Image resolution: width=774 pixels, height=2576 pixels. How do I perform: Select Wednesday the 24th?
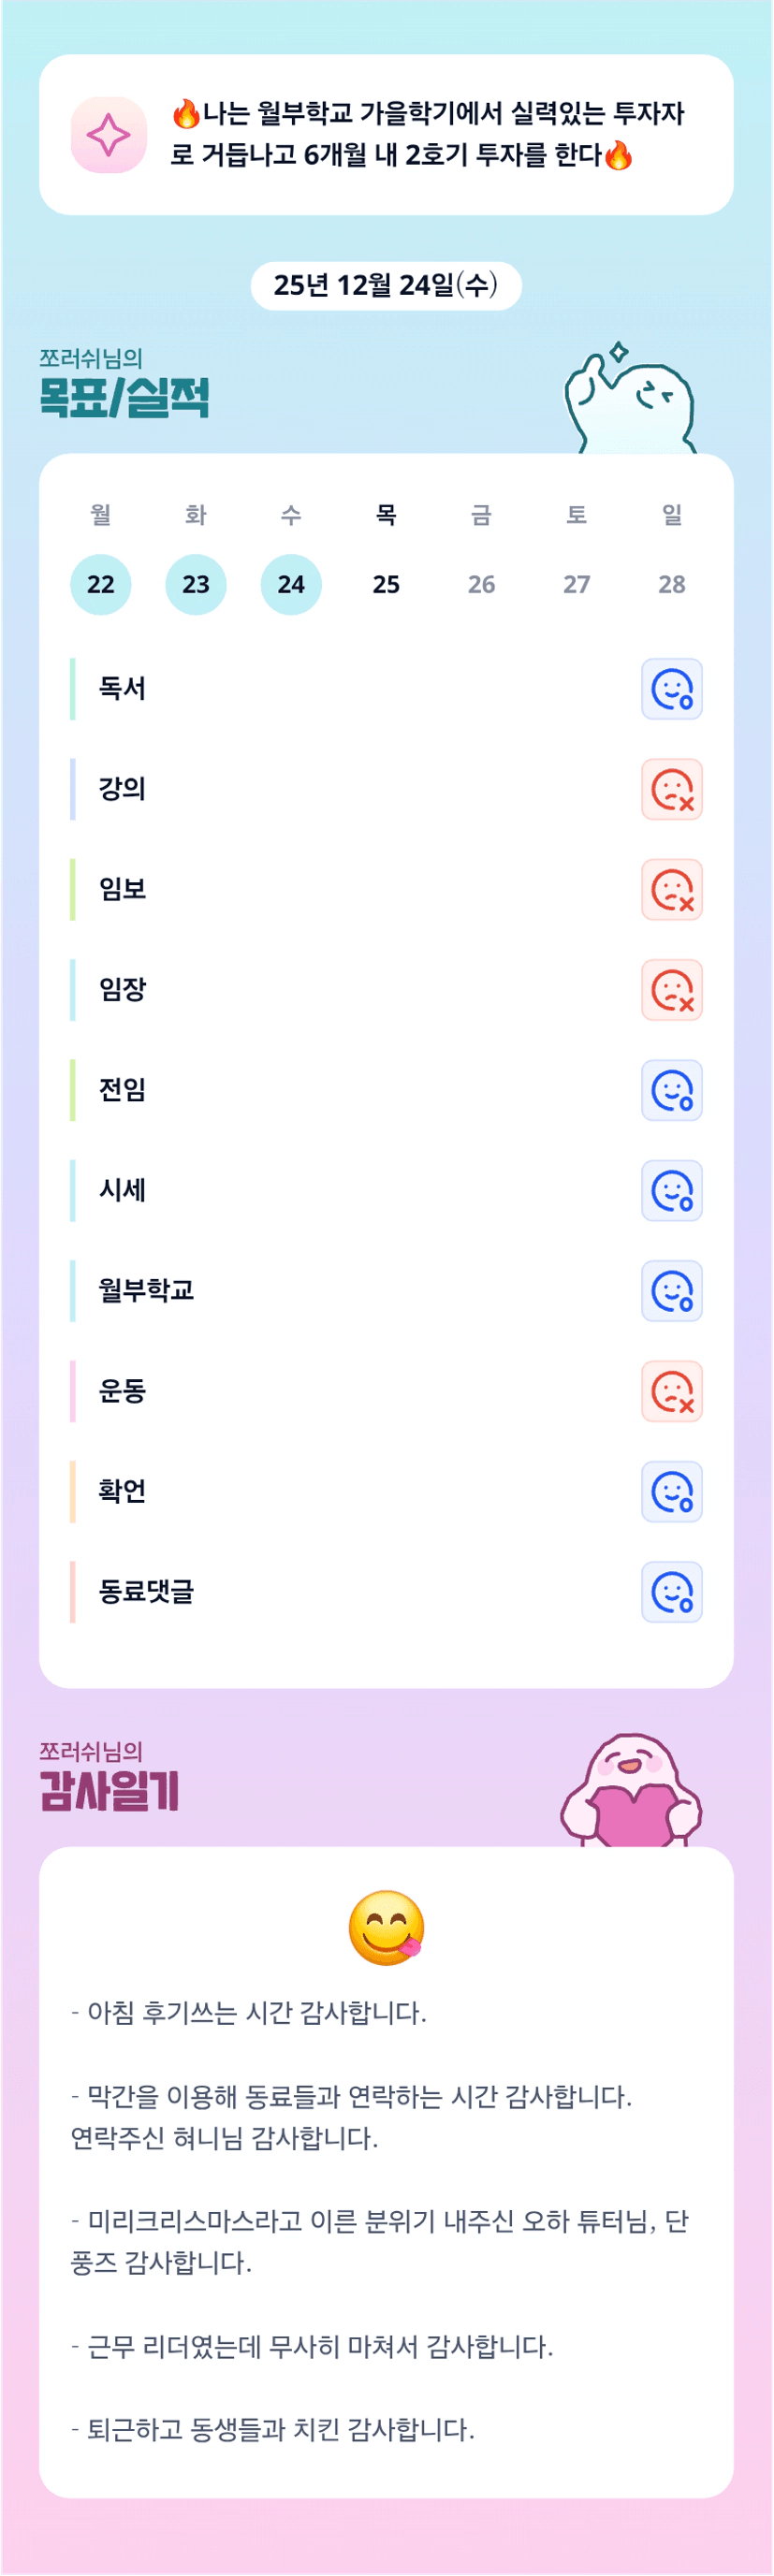click(x=291, y=584)
